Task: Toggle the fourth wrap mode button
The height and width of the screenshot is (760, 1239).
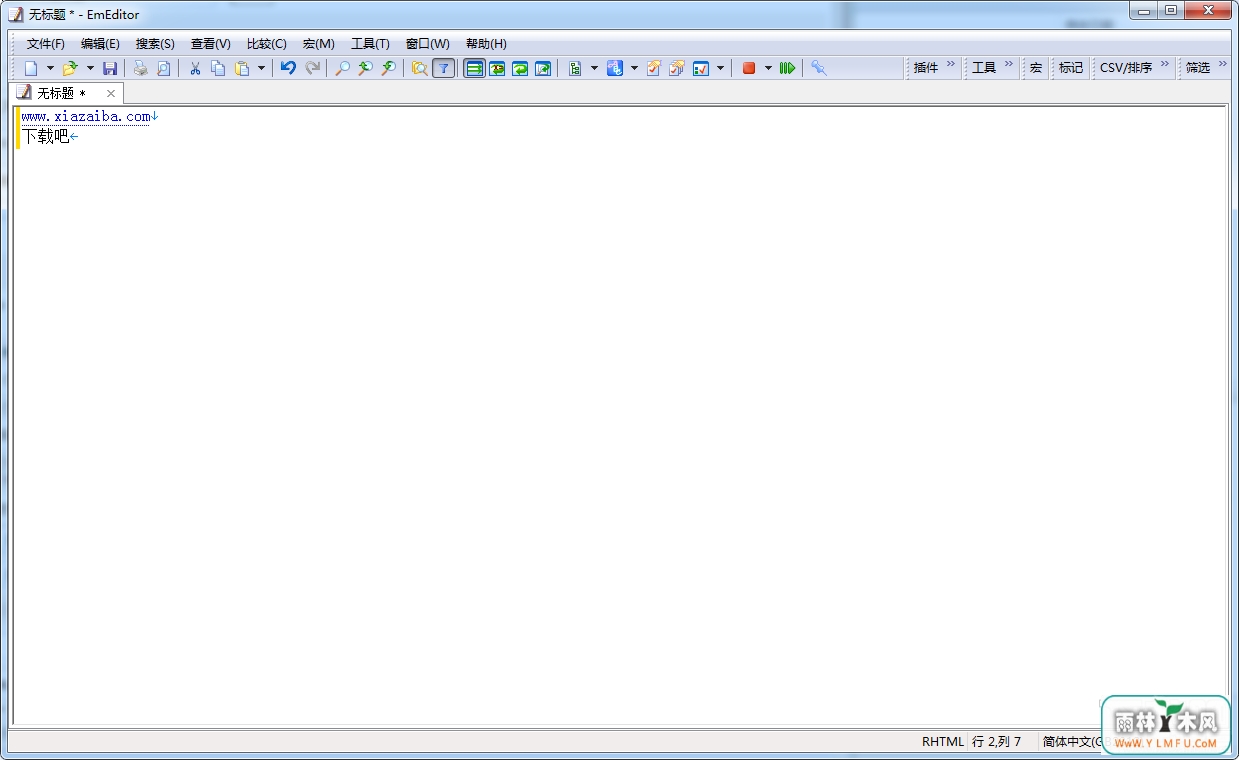Action: coord(543,68)
